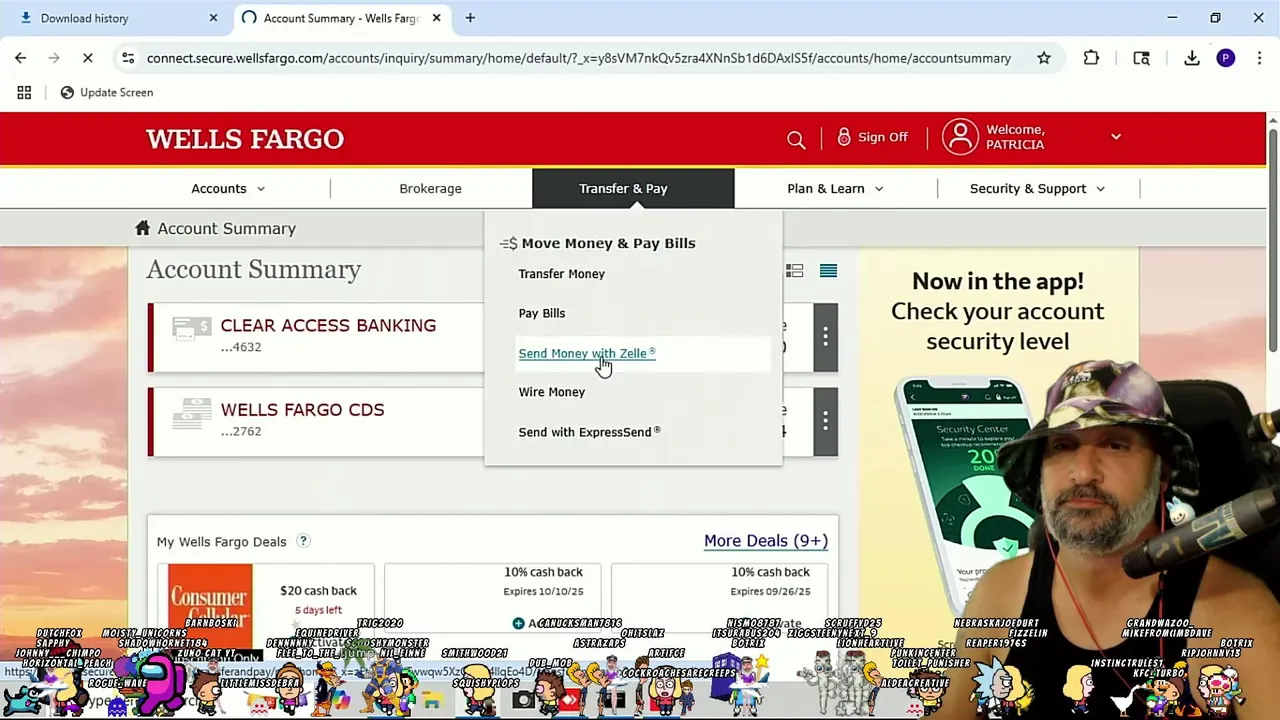Switch to the Download history tab
The width and height of the screenshot is (1280, 720).
point(116,18)
